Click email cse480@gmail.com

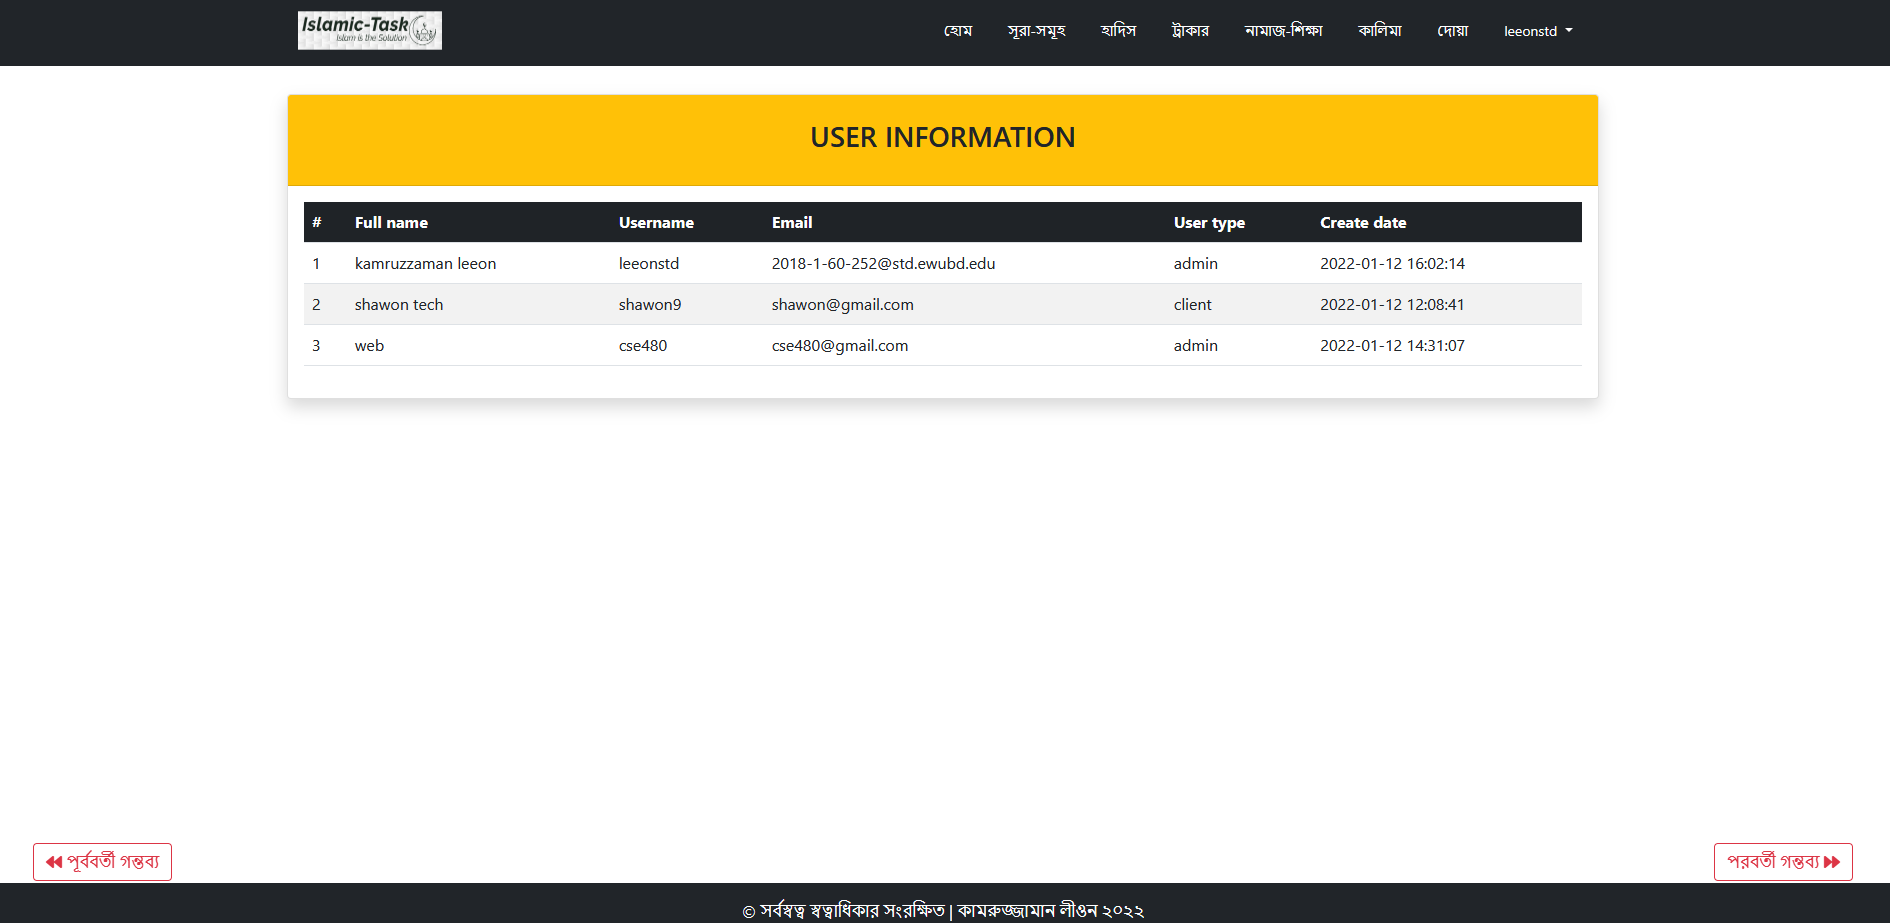coord(839,346)
